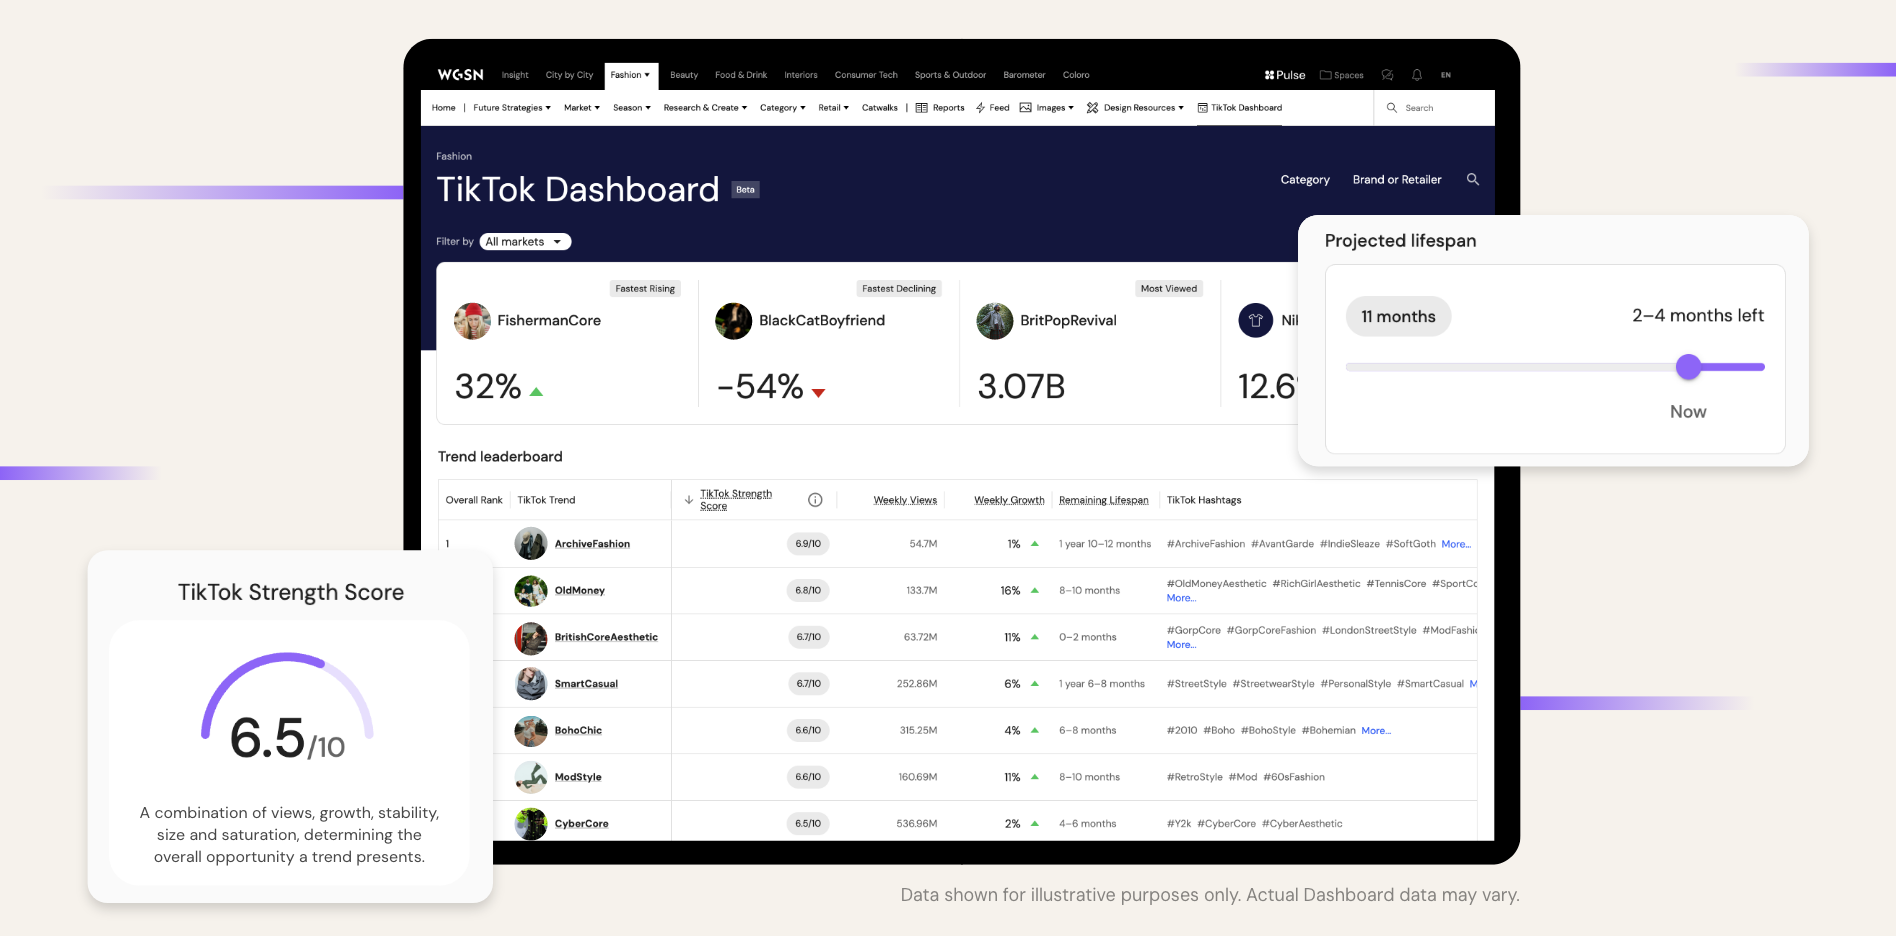Expand the Images dropdown
The height and width of the screenshot is (936, 1896).
1047,108
